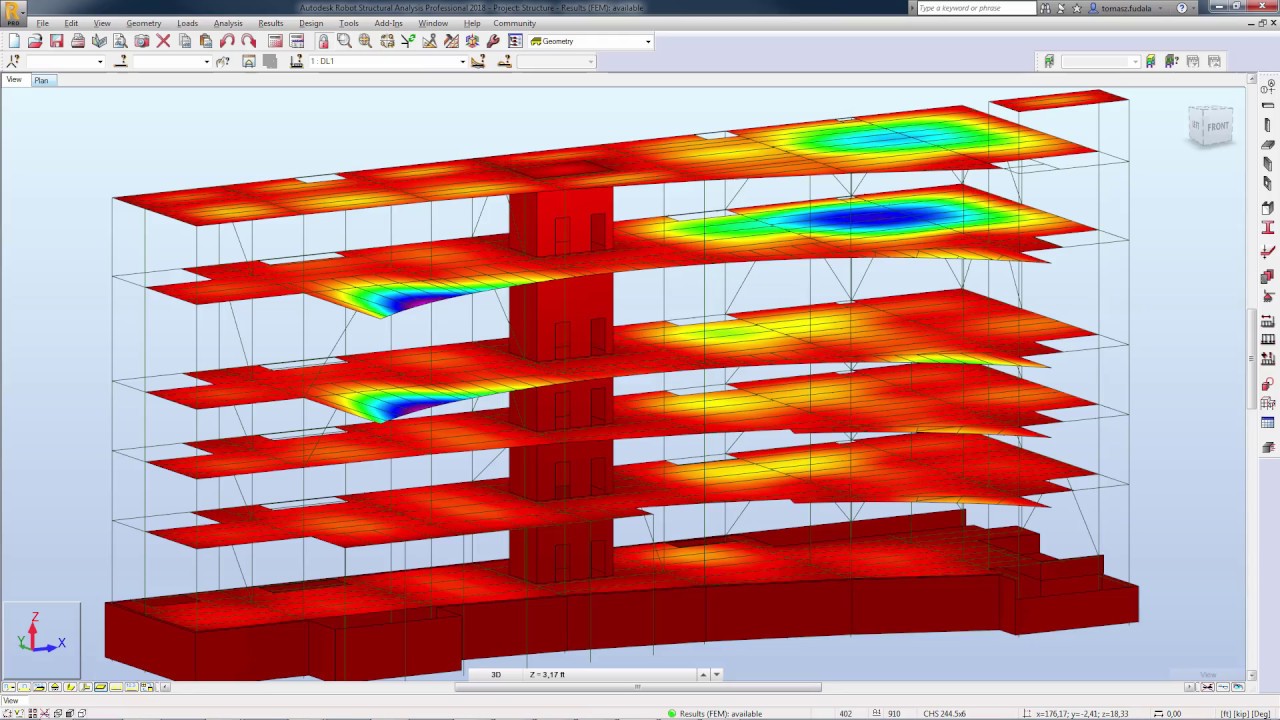Click the Results (FEM): available status
Viewport: 1280px width, 720px height.
714,714
